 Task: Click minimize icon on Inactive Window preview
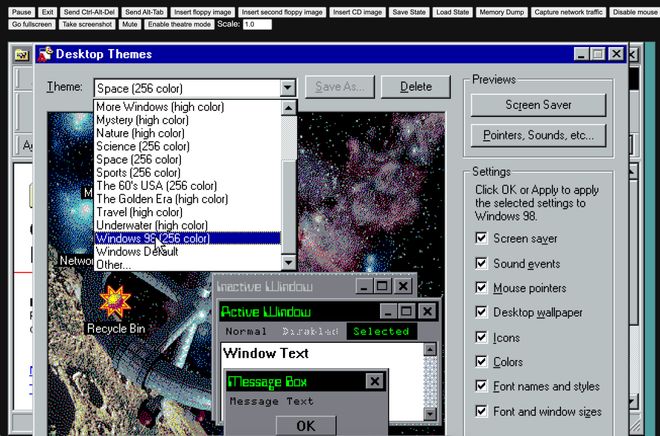359,286
